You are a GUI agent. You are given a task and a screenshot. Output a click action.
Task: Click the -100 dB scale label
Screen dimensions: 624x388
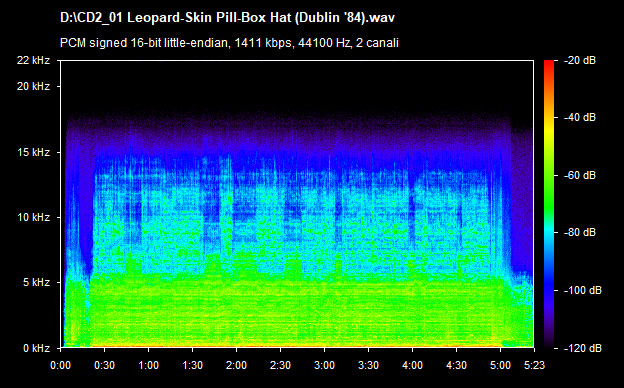point(583,291)
